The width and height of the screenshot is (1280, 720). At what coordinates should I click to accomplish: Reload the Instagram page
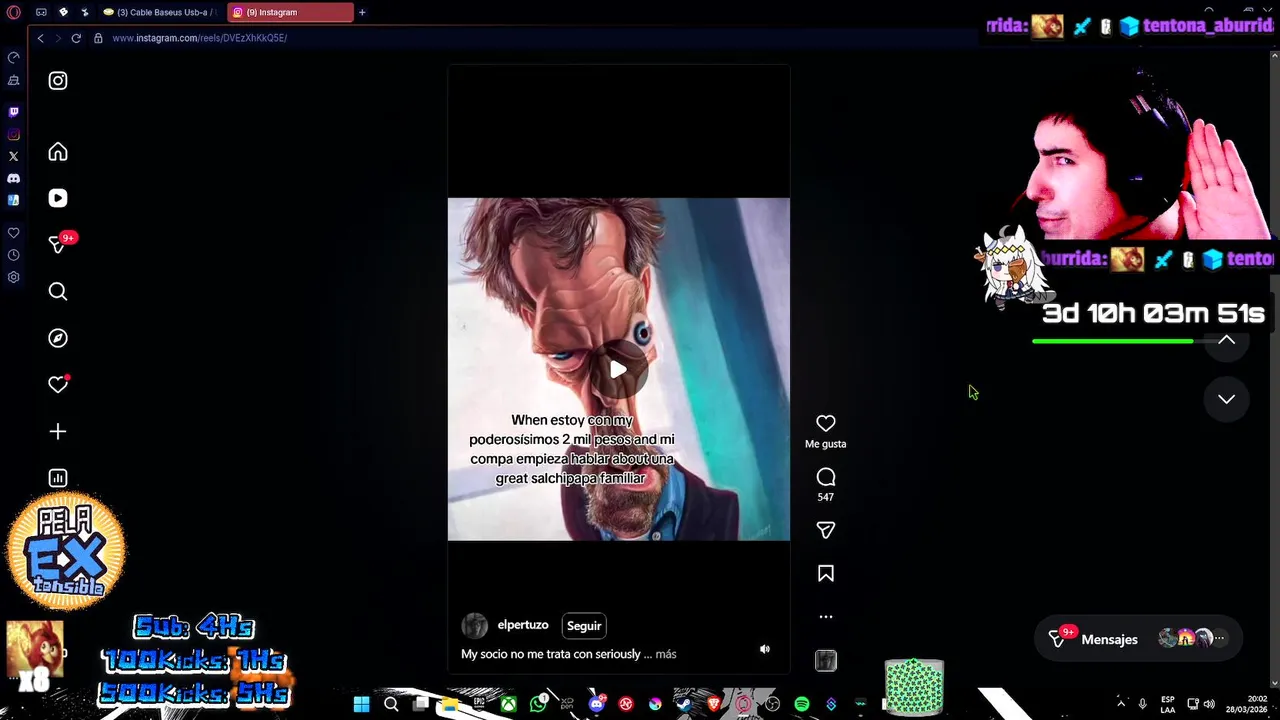(76, 38)
